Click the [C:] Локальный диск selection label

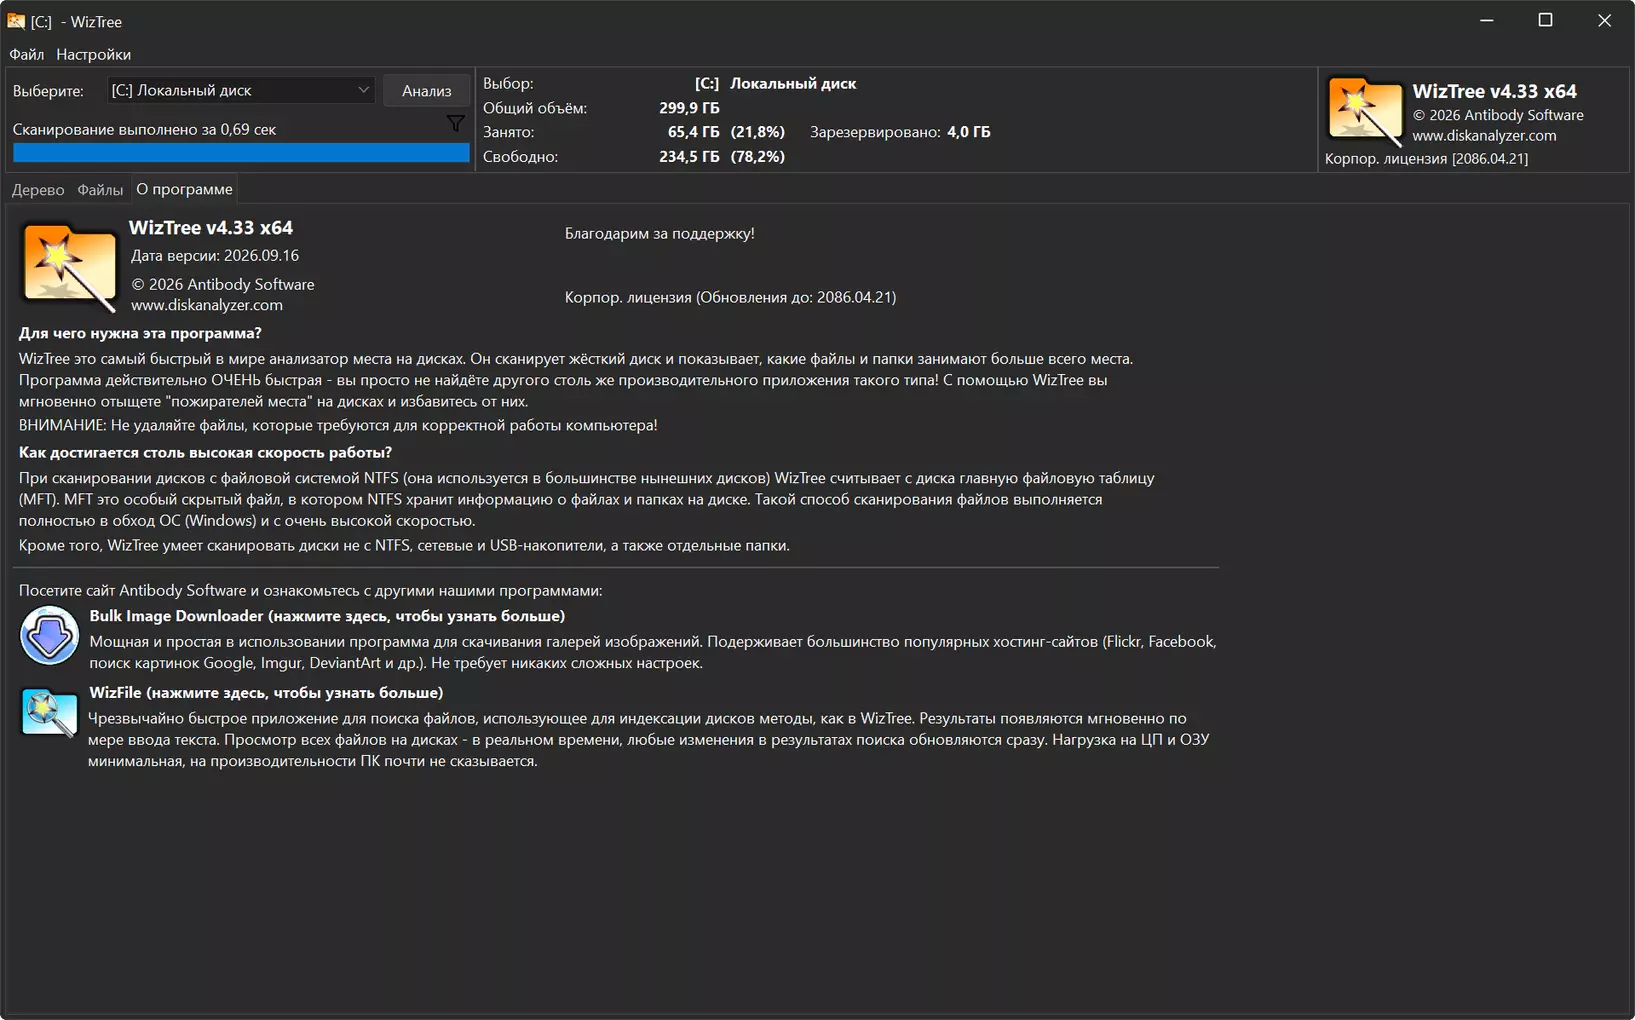click(775, 84)
